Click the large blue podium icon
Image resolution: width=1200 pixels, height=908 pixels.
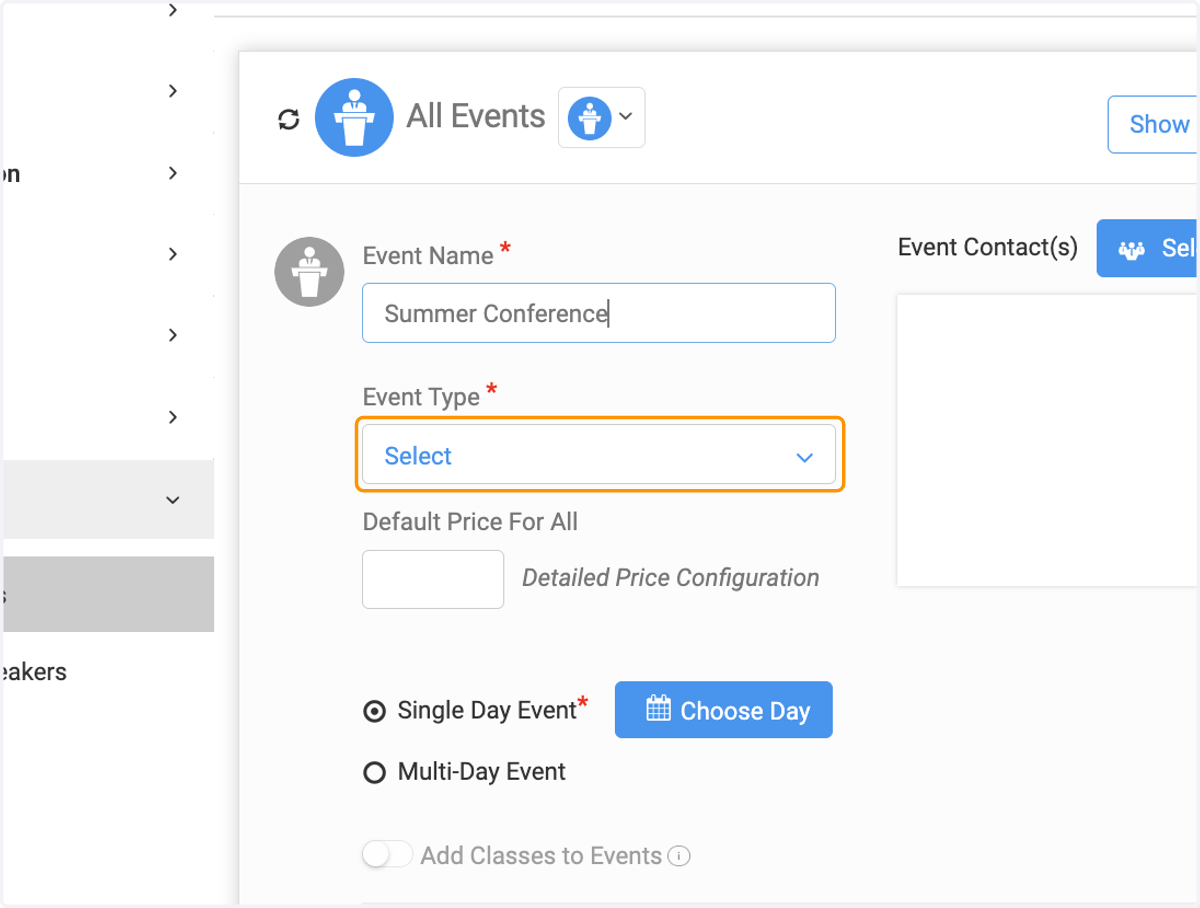[352, 118]
